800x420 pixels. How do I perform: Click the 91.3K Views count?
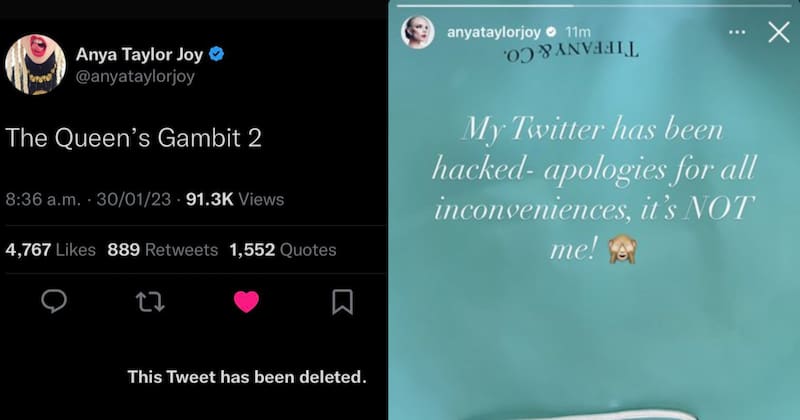pyautogui.click(x=237, y=199)
